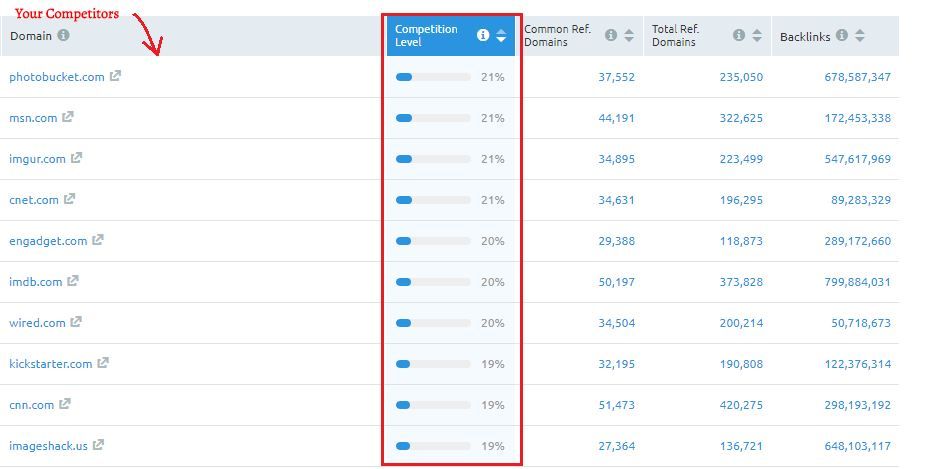Click photobucket.com competition level bar
This screenshot has height=469, width=925.
(433, 77)
